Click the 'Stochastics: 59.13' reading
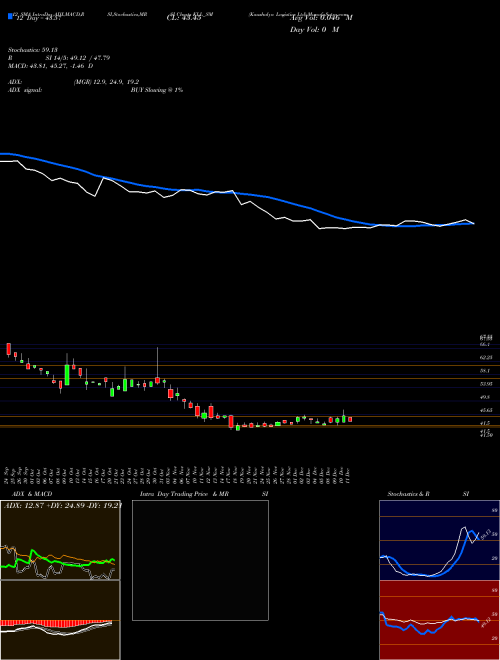This screenshot has height=660, width=500. click(32, 51)
